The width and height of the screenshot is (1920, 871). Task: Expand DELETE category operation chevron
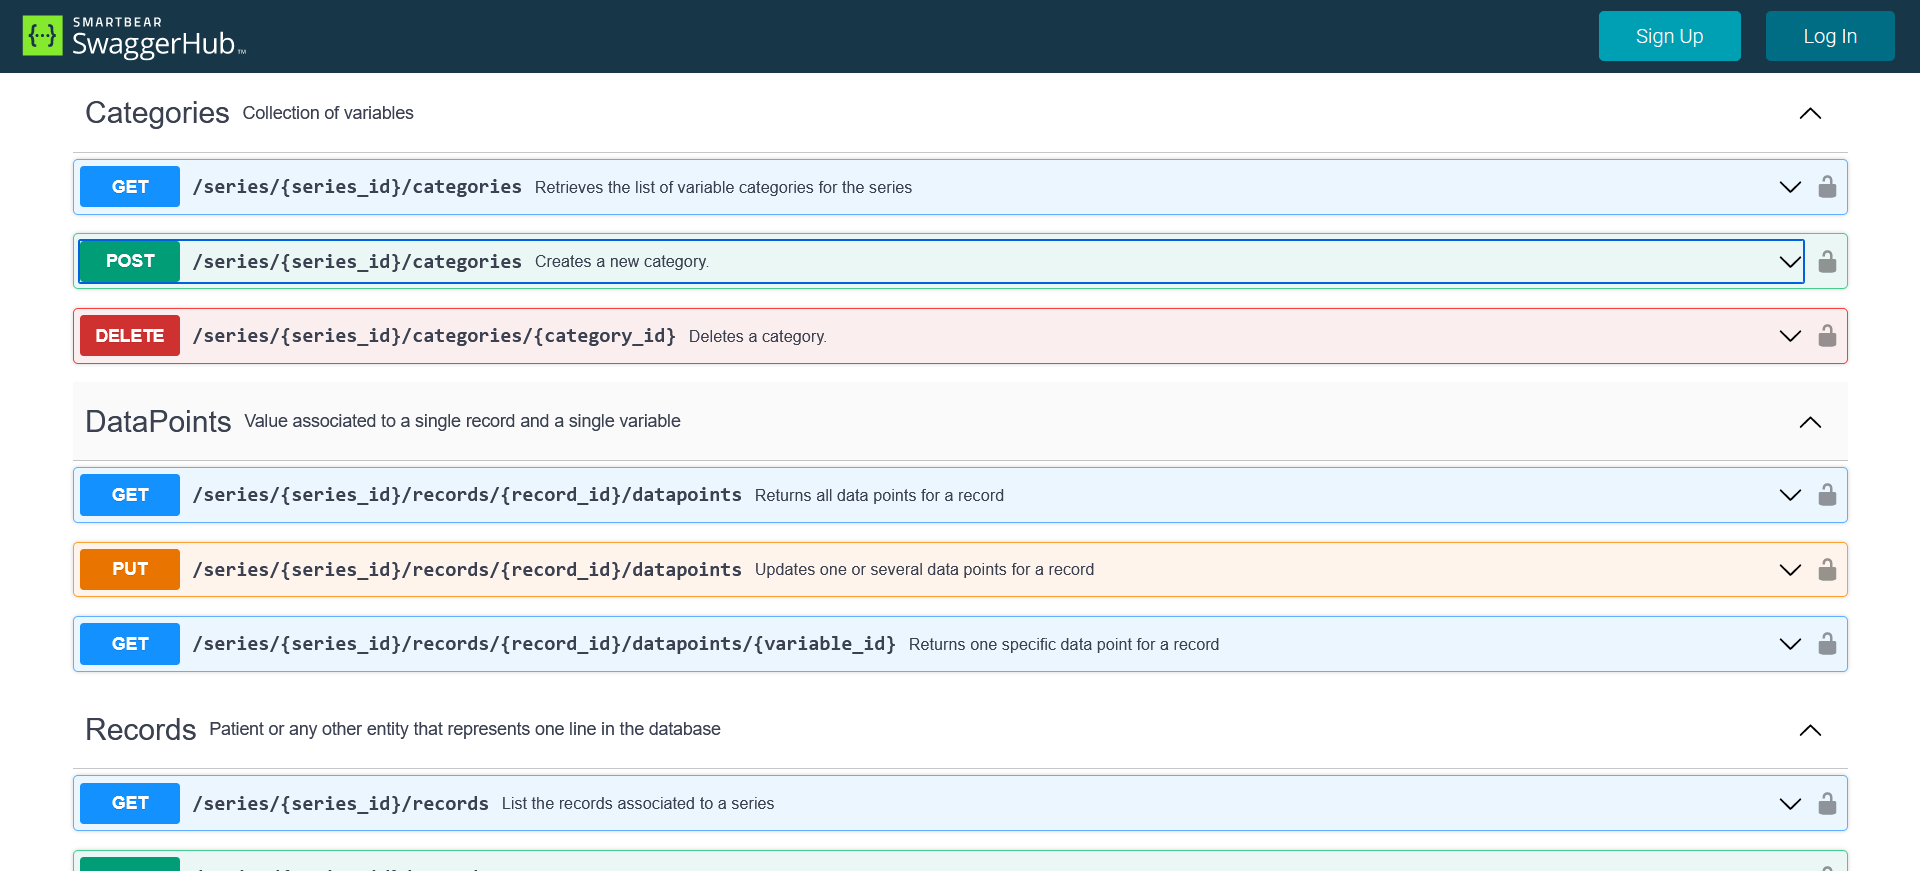[x=1790, y=336]
